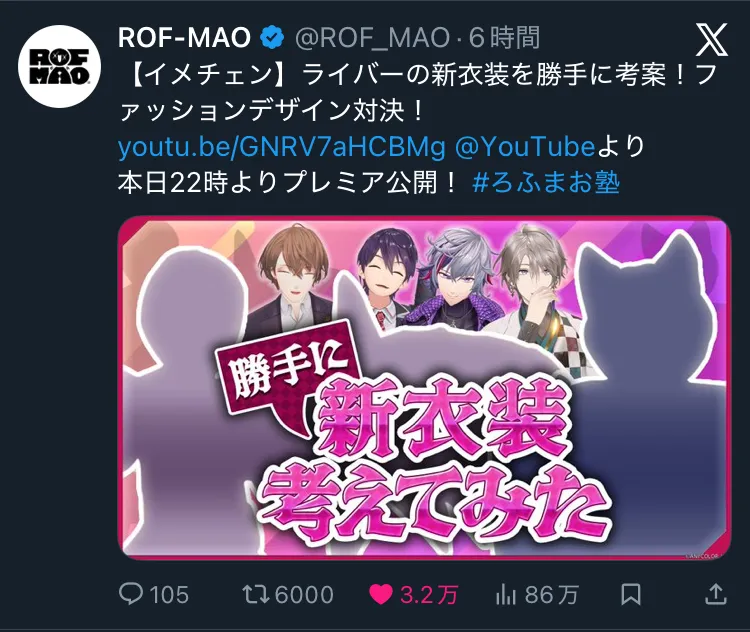Open the @YouTube mention
This screenshot has width=750, height=632.
tap(525, 146)
